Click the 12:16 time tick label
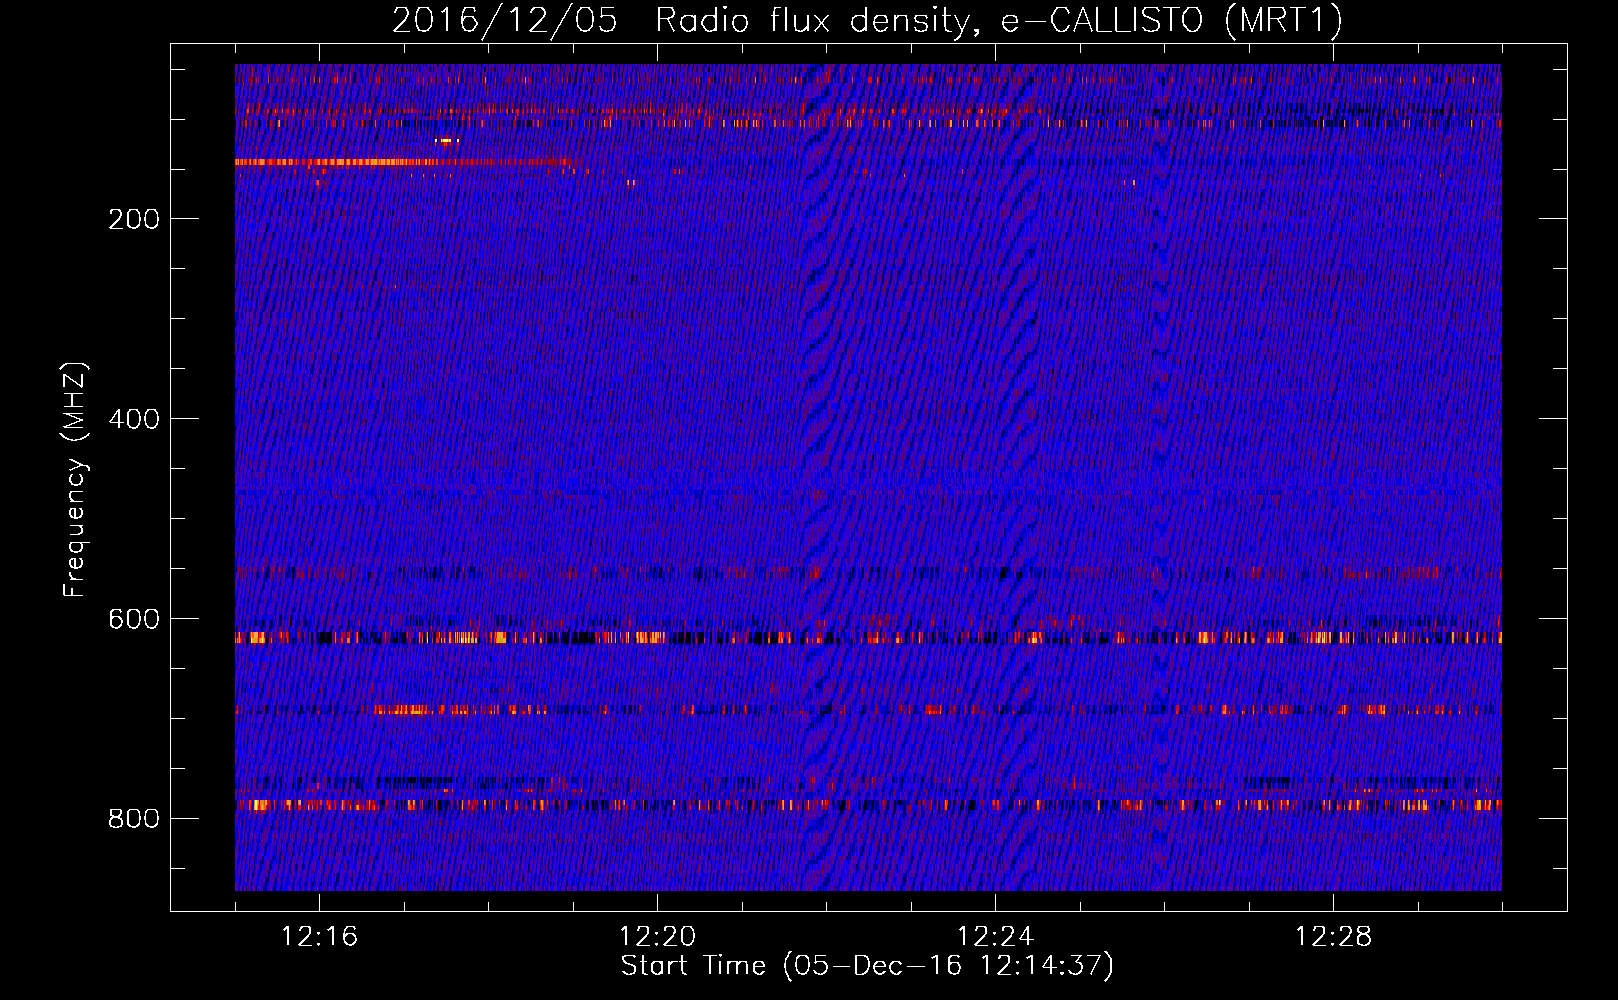1618x1000 pixels. click(319, 937)
